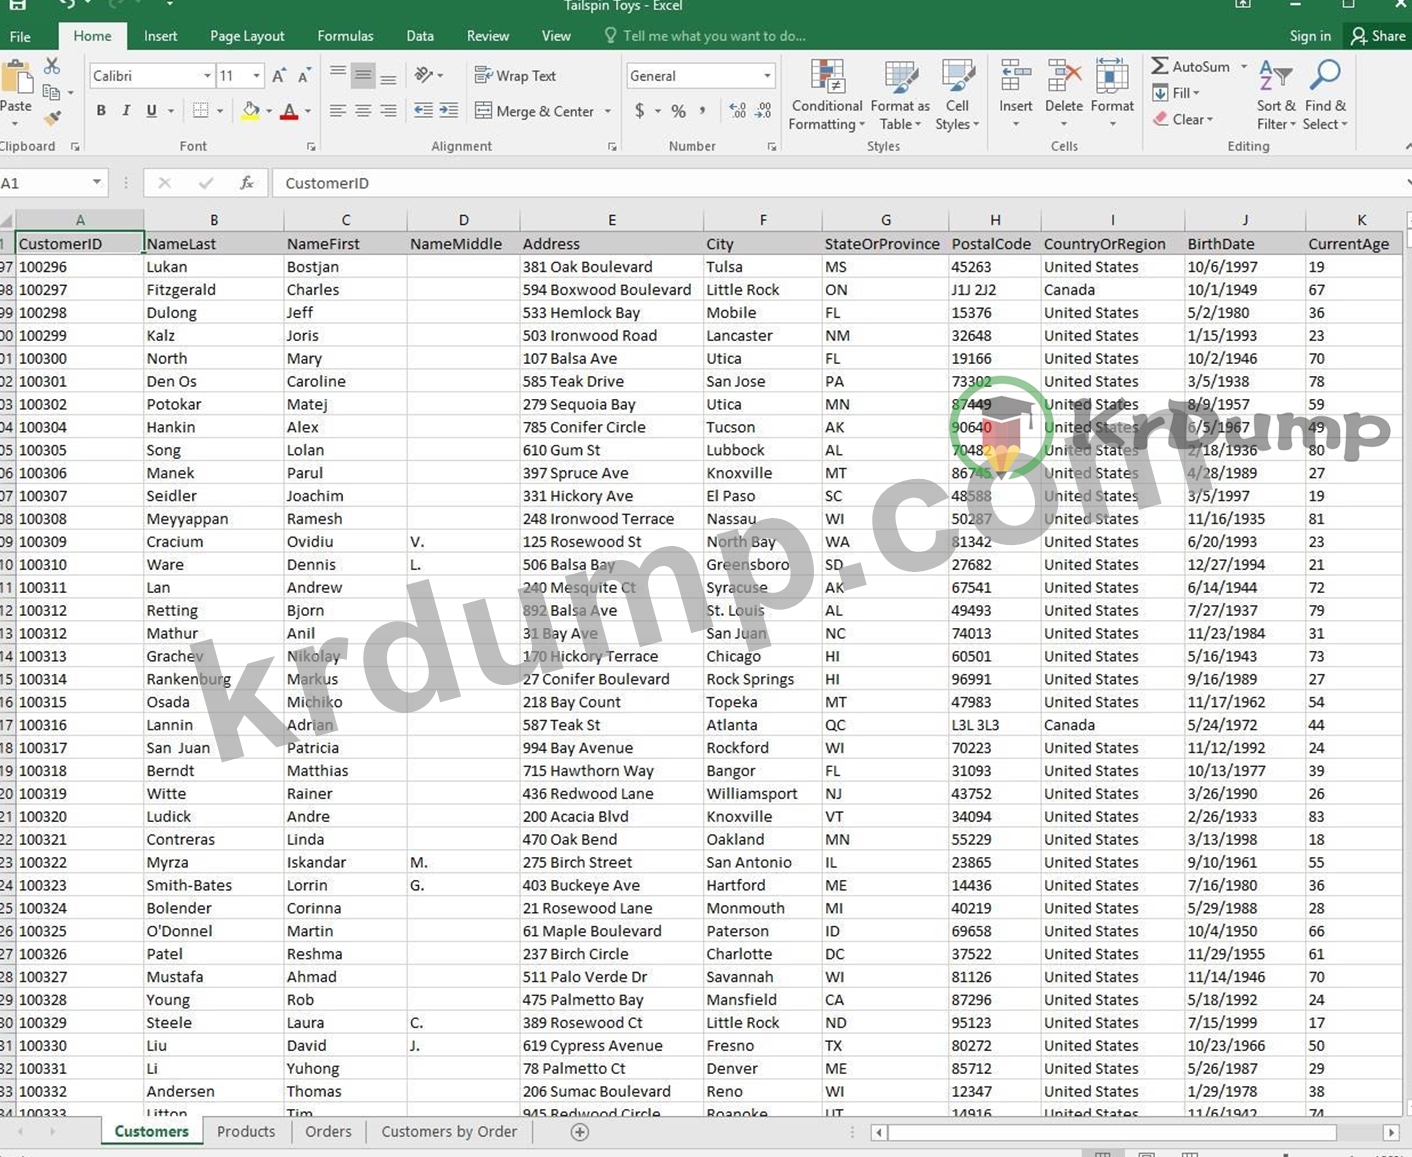Screen dimensions: 1412x1157
Task: Click the Format cells icon
Action: (x=1112, y=77)
